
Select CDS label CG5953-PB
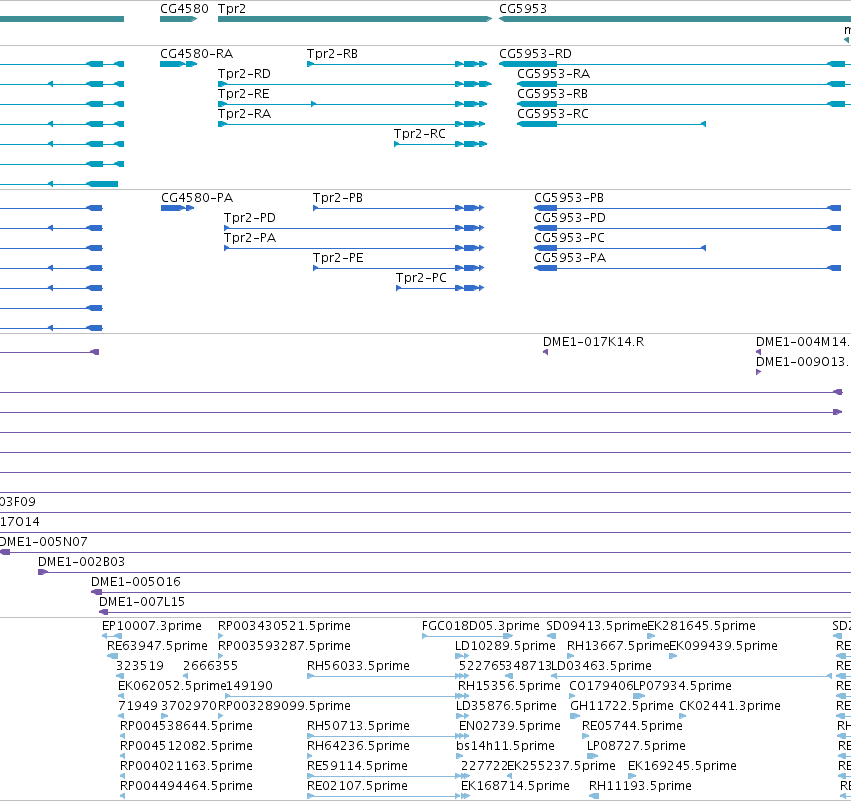pos(569,198)
